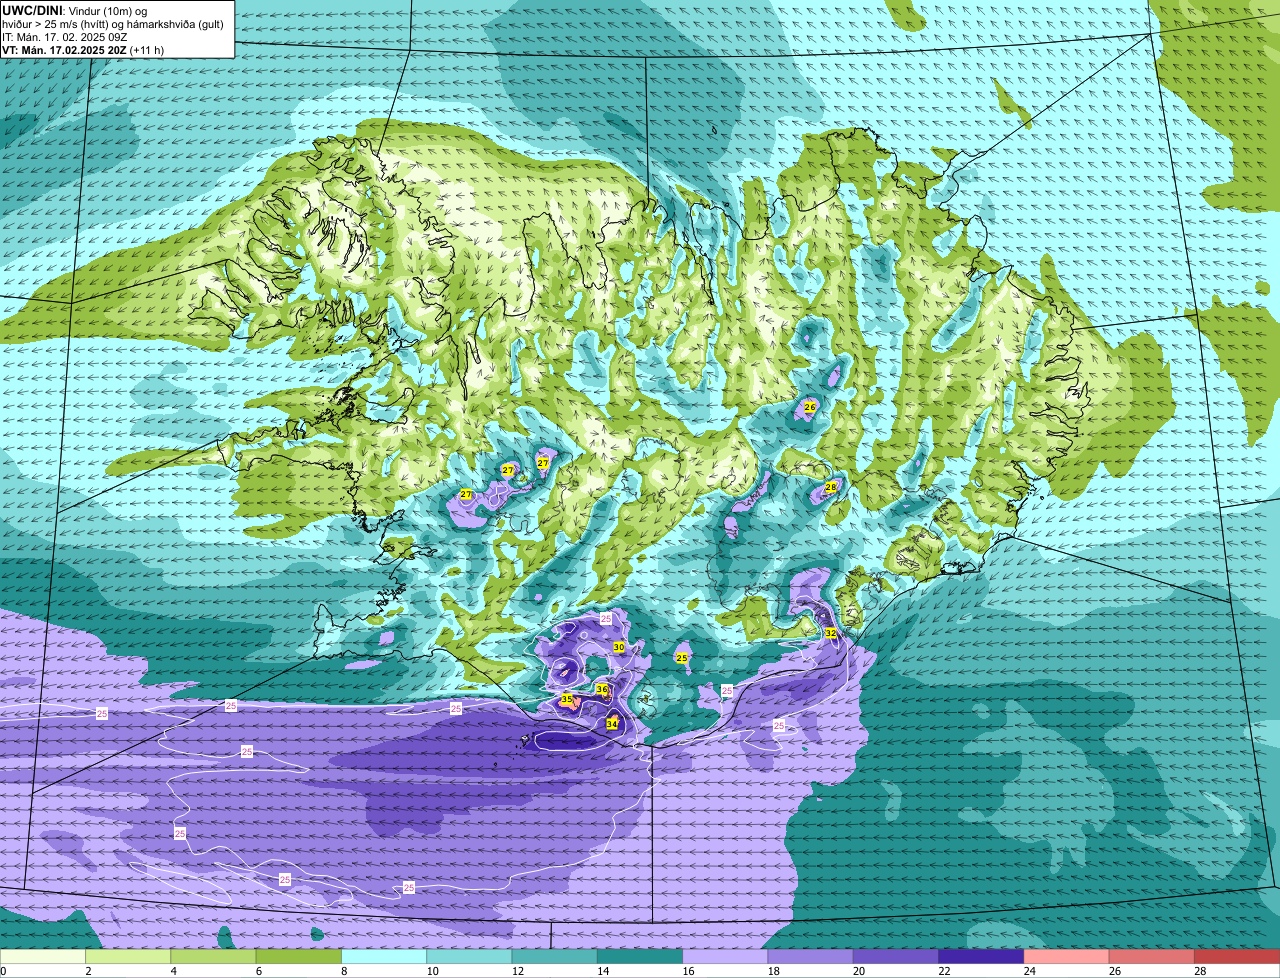Click the yellow max gust label 30
Screen dimensions: 1280x978
point(619,647)
